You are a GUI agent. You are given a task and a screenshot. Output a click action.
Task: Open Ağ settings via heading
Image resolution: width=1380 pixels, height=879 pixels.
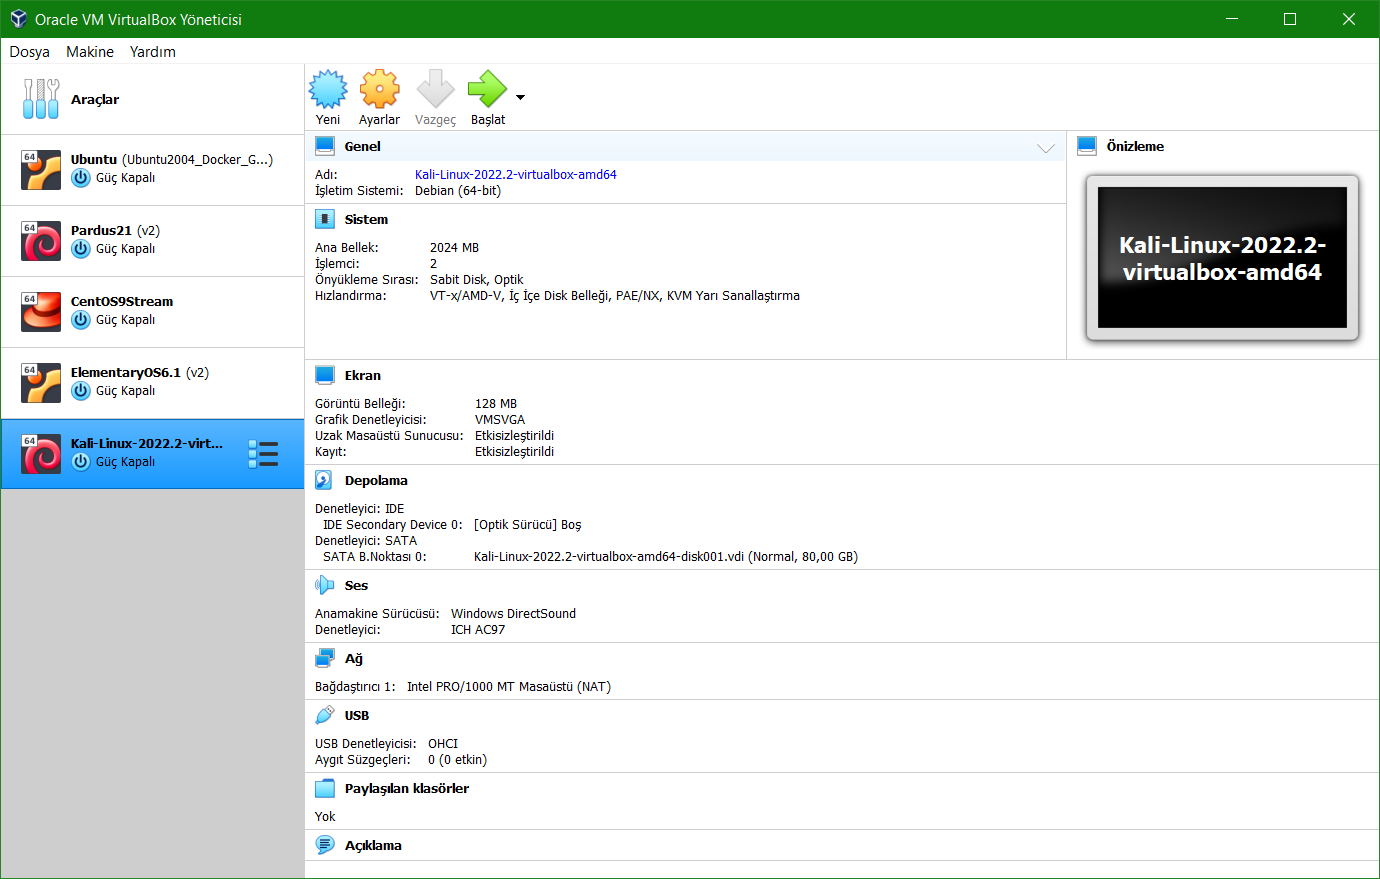point(354,658)
